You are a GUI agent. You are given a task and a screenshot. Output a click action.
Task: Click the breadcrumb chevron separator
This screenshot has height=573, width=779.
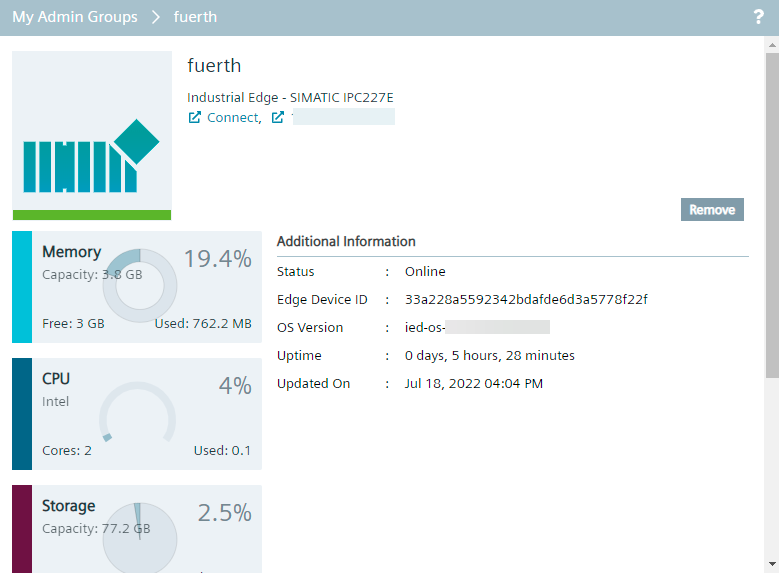click(x=156, y=17)
